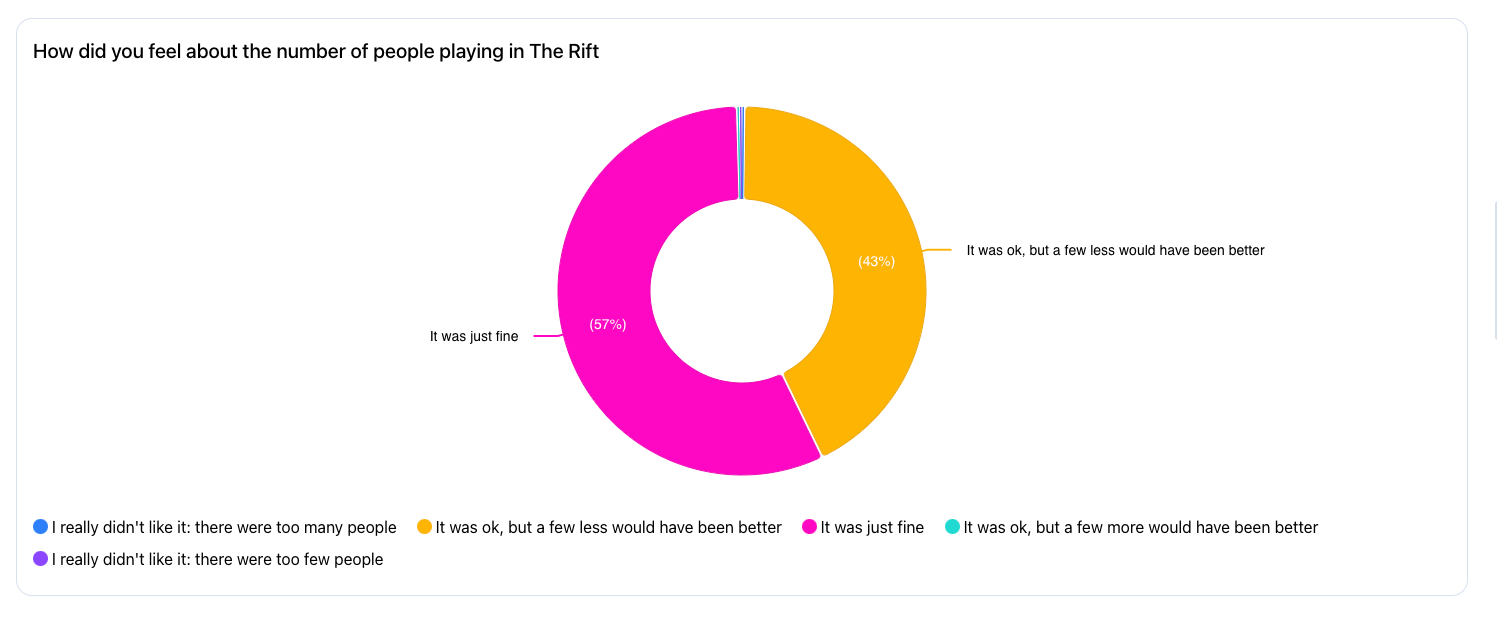Image resolution: width=1497 pixels, height=620 pixels.
Task: Click the orange legend dot for a few less
Action: click(x=425, y=526)
